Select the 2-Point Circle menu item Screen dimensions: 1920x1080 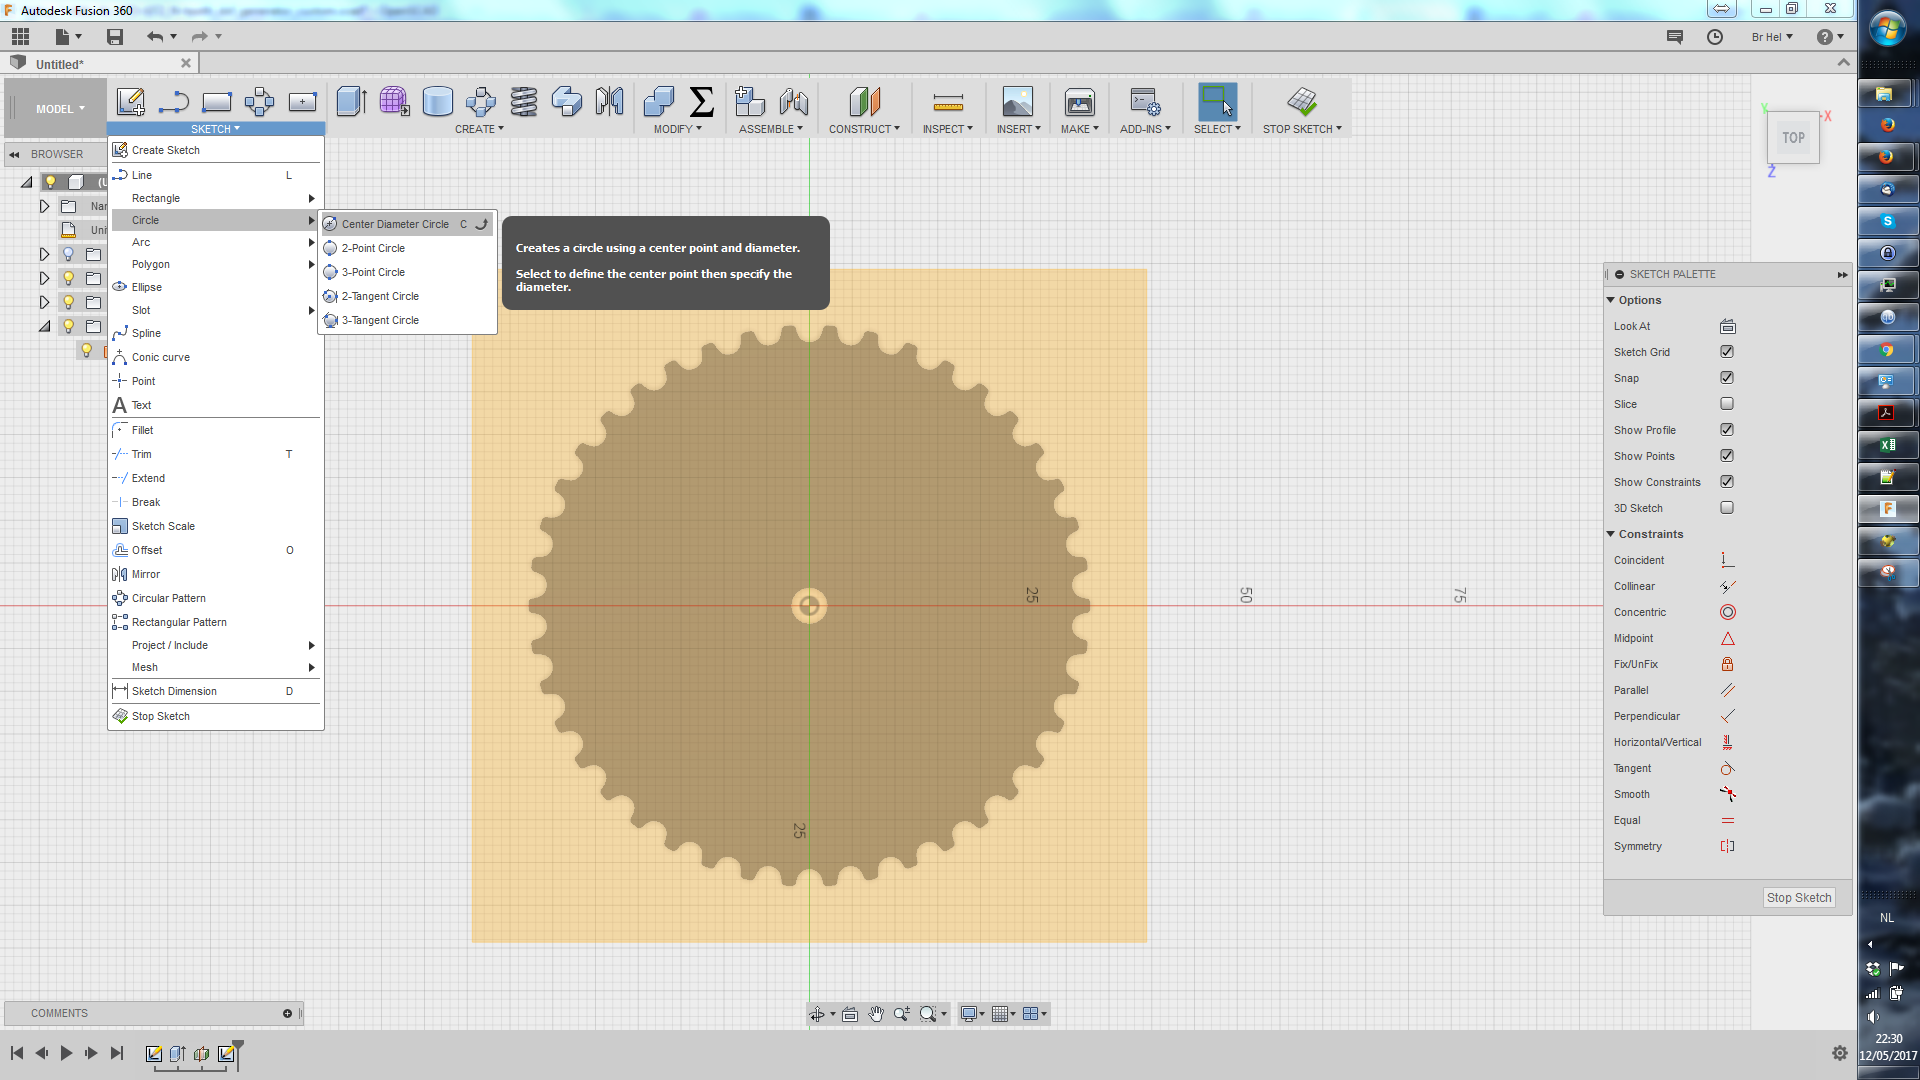pyautogui.click(x=373, y=248)
